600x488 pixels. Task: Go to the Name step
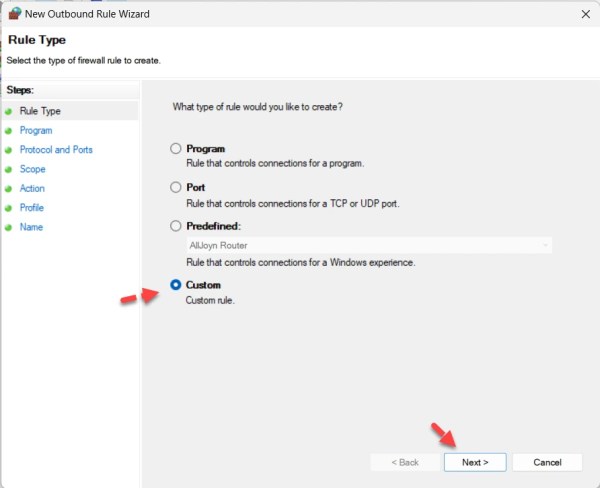[x=31, y=227]
